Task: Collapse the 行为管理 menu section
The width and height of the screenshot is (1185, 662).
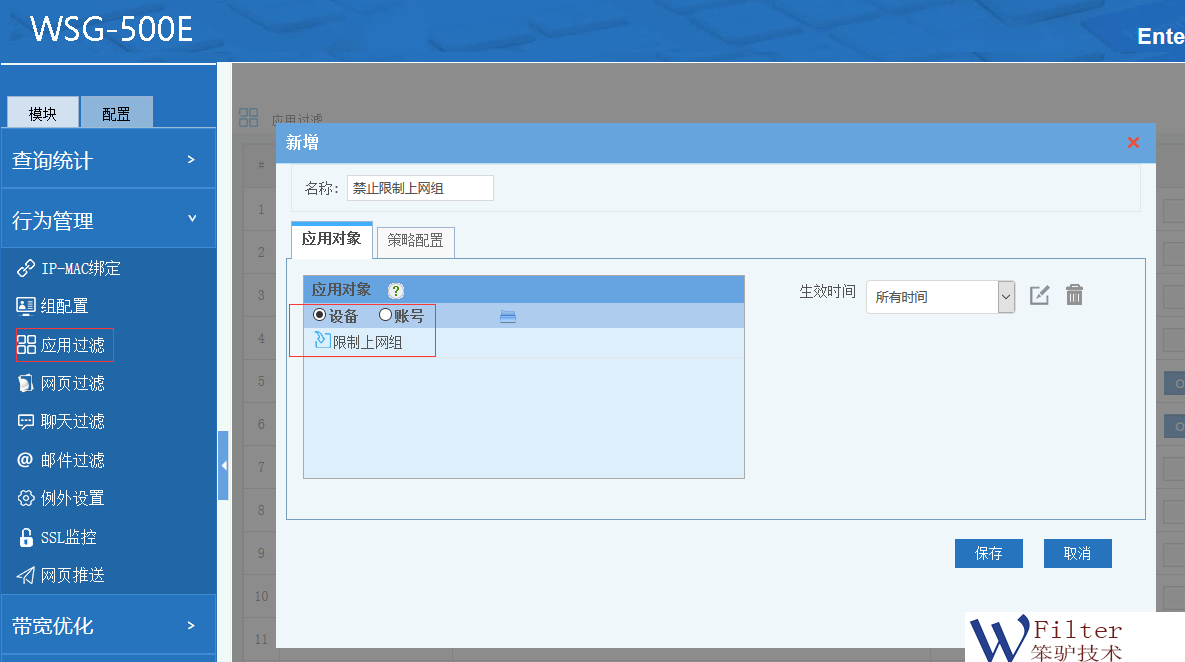Action: (x=108, y=221)
